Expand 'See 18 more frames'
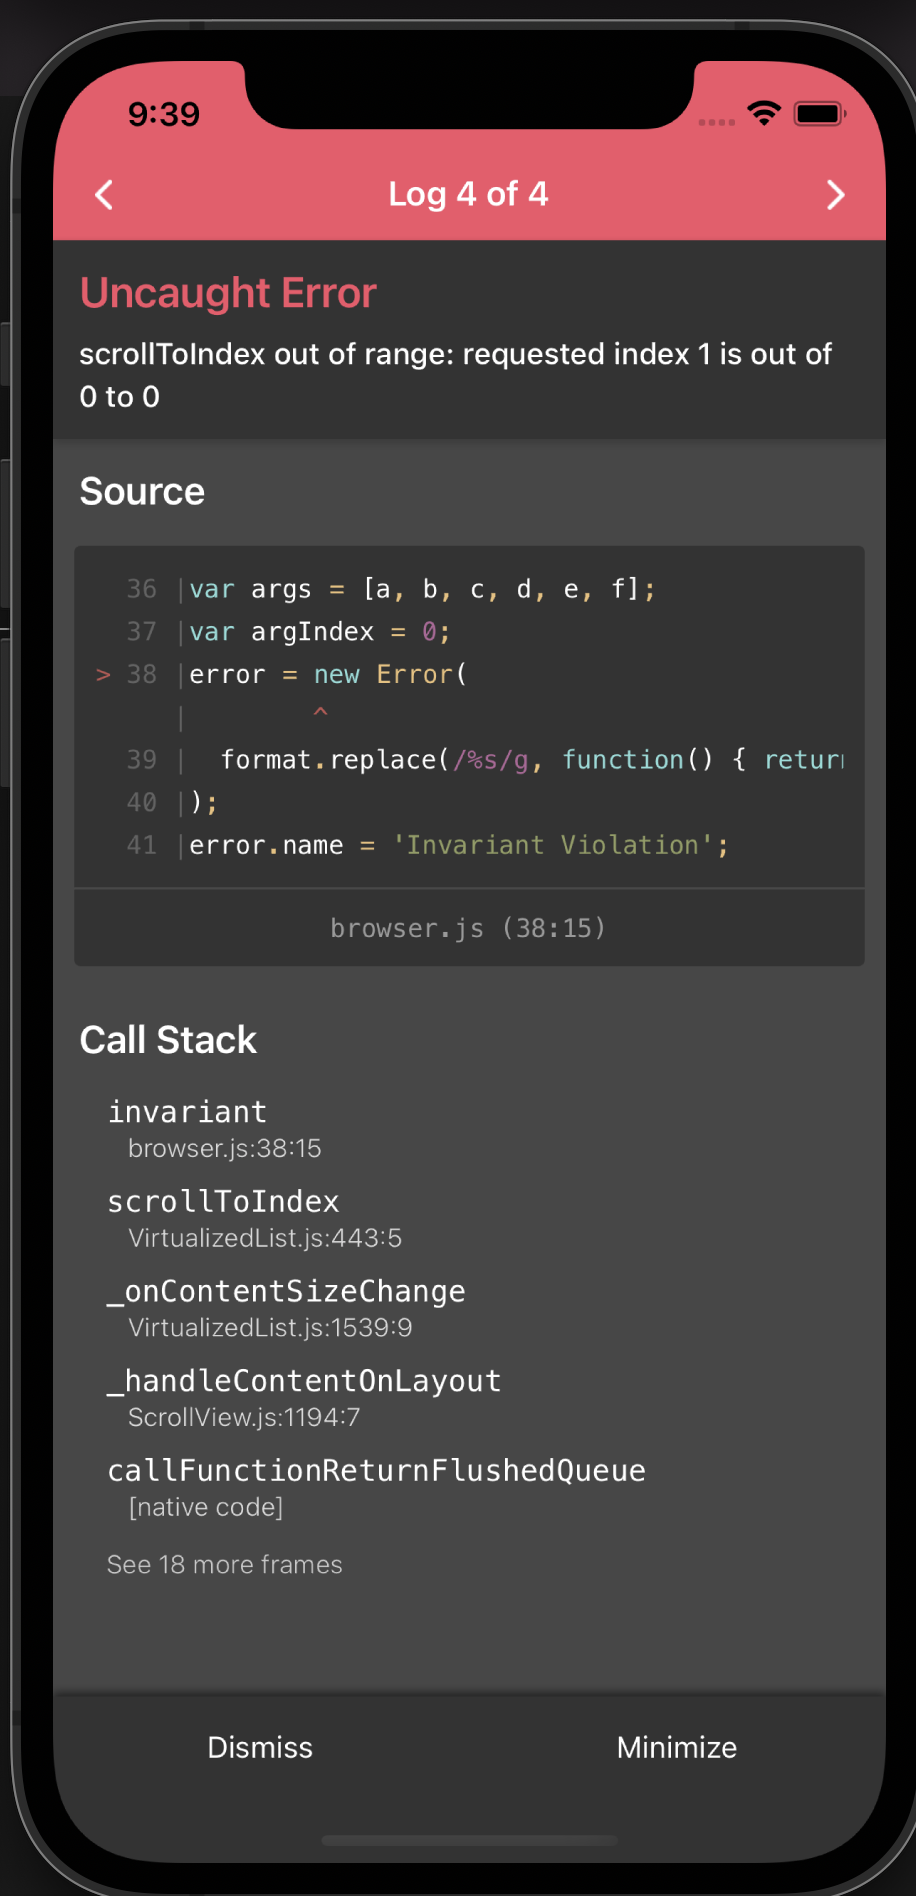The width and height of the screenshot is (916, 1896). (x=225, y=1564)
